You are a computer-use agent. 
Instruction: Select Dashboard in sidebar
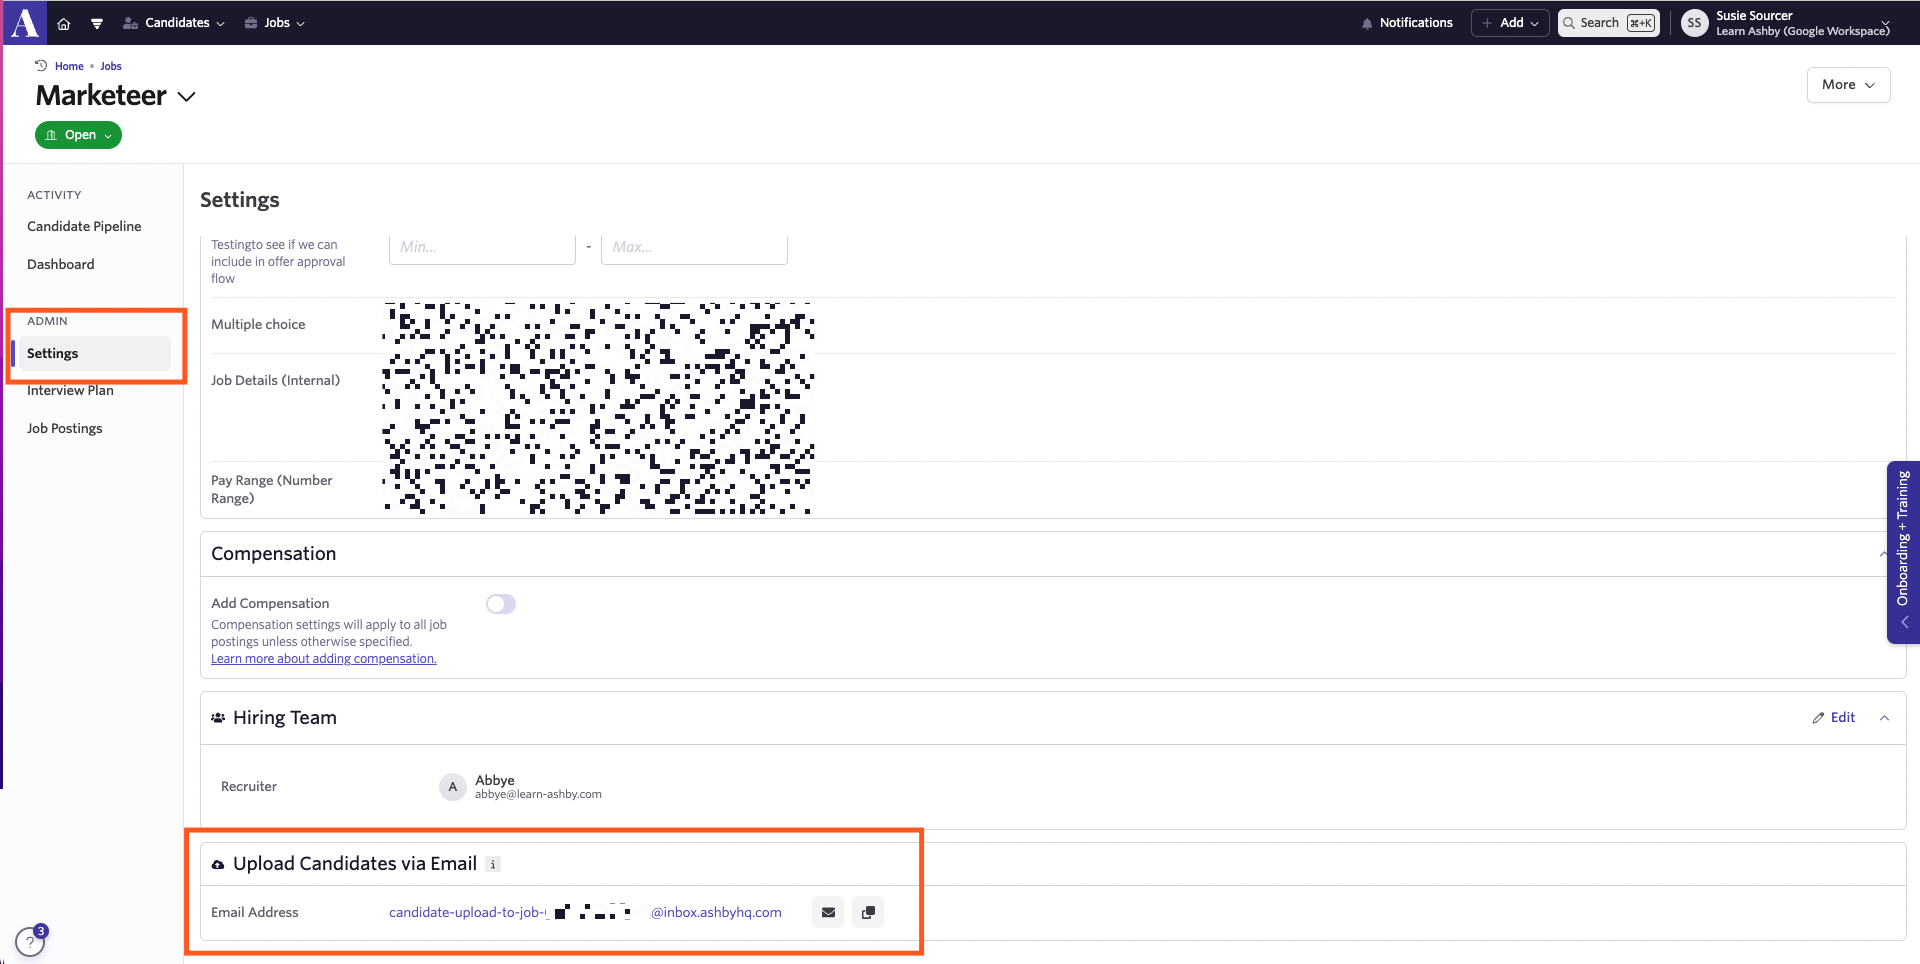coord(61,264)
